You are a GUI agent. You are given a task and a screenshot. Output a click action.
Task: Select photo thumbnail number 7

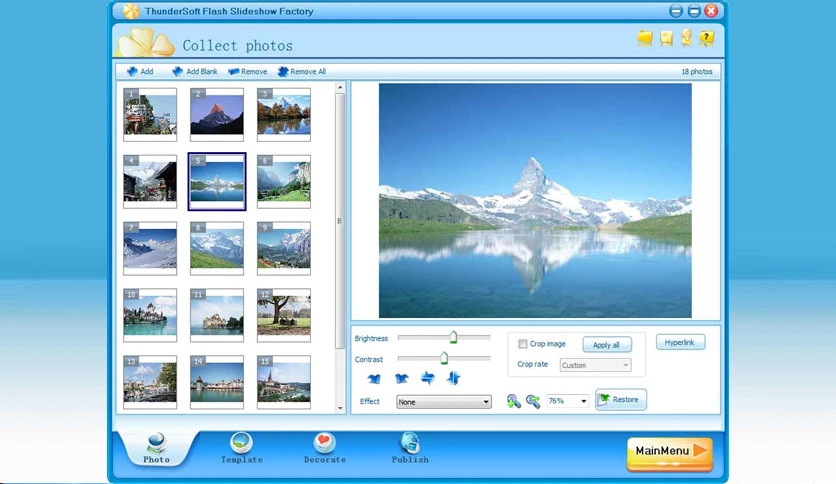coord(150,248)
